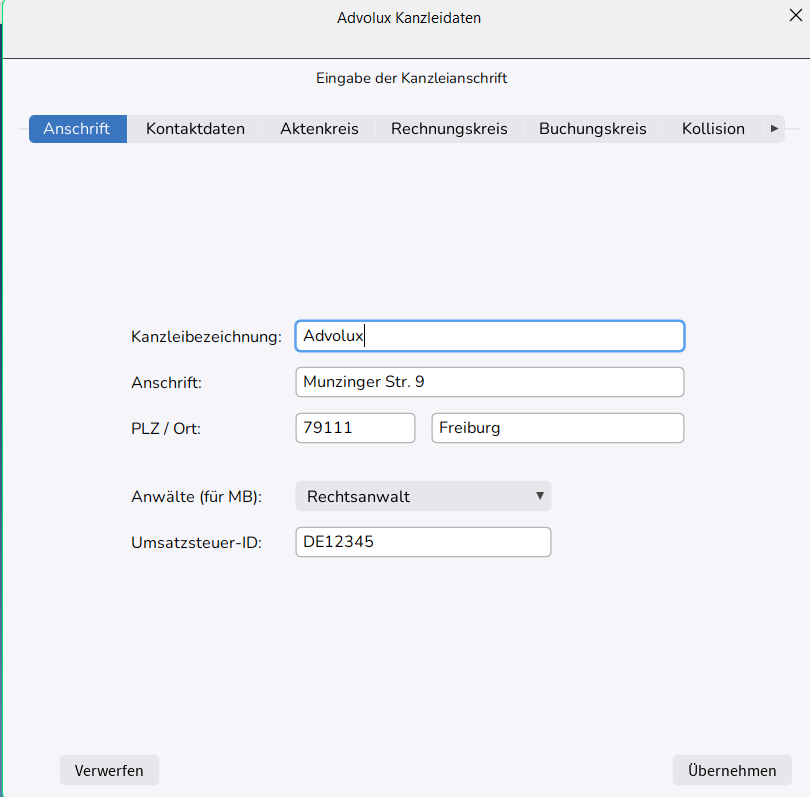
Task: Click the Ort field containing Freiburg
Action: click(x=557, y=428)
